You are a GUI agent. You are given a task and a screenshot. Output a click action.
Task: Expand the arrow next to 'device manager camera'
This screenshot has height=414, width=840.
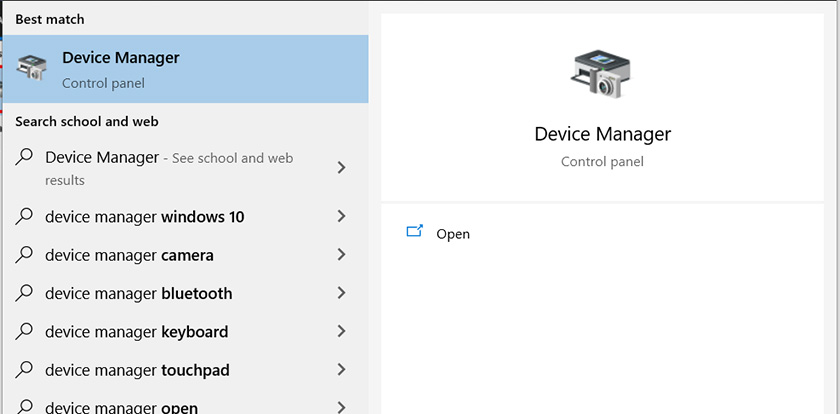(x=341, y=255)
